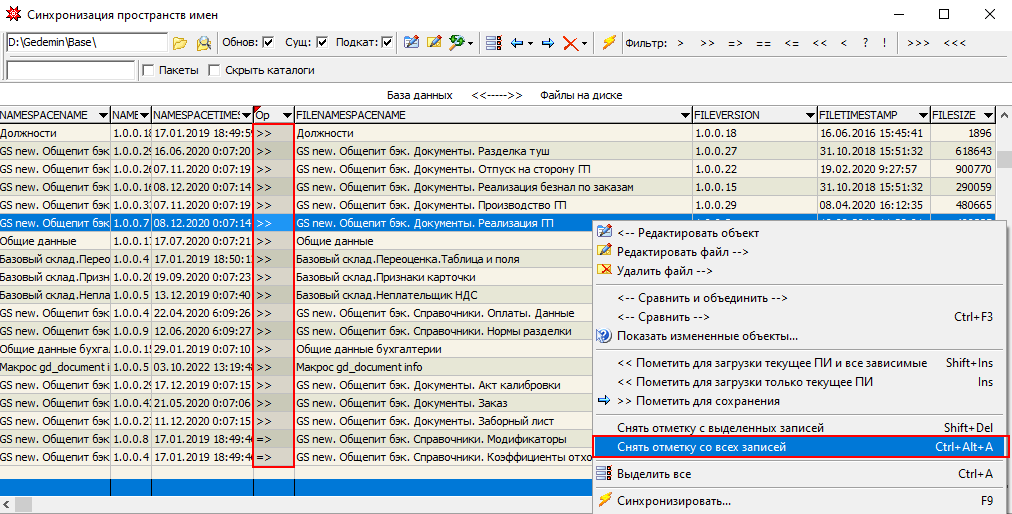The width and height of the screenshot is (1012, 514).
Task: Click the == filter button
Action: pos(763,43)
